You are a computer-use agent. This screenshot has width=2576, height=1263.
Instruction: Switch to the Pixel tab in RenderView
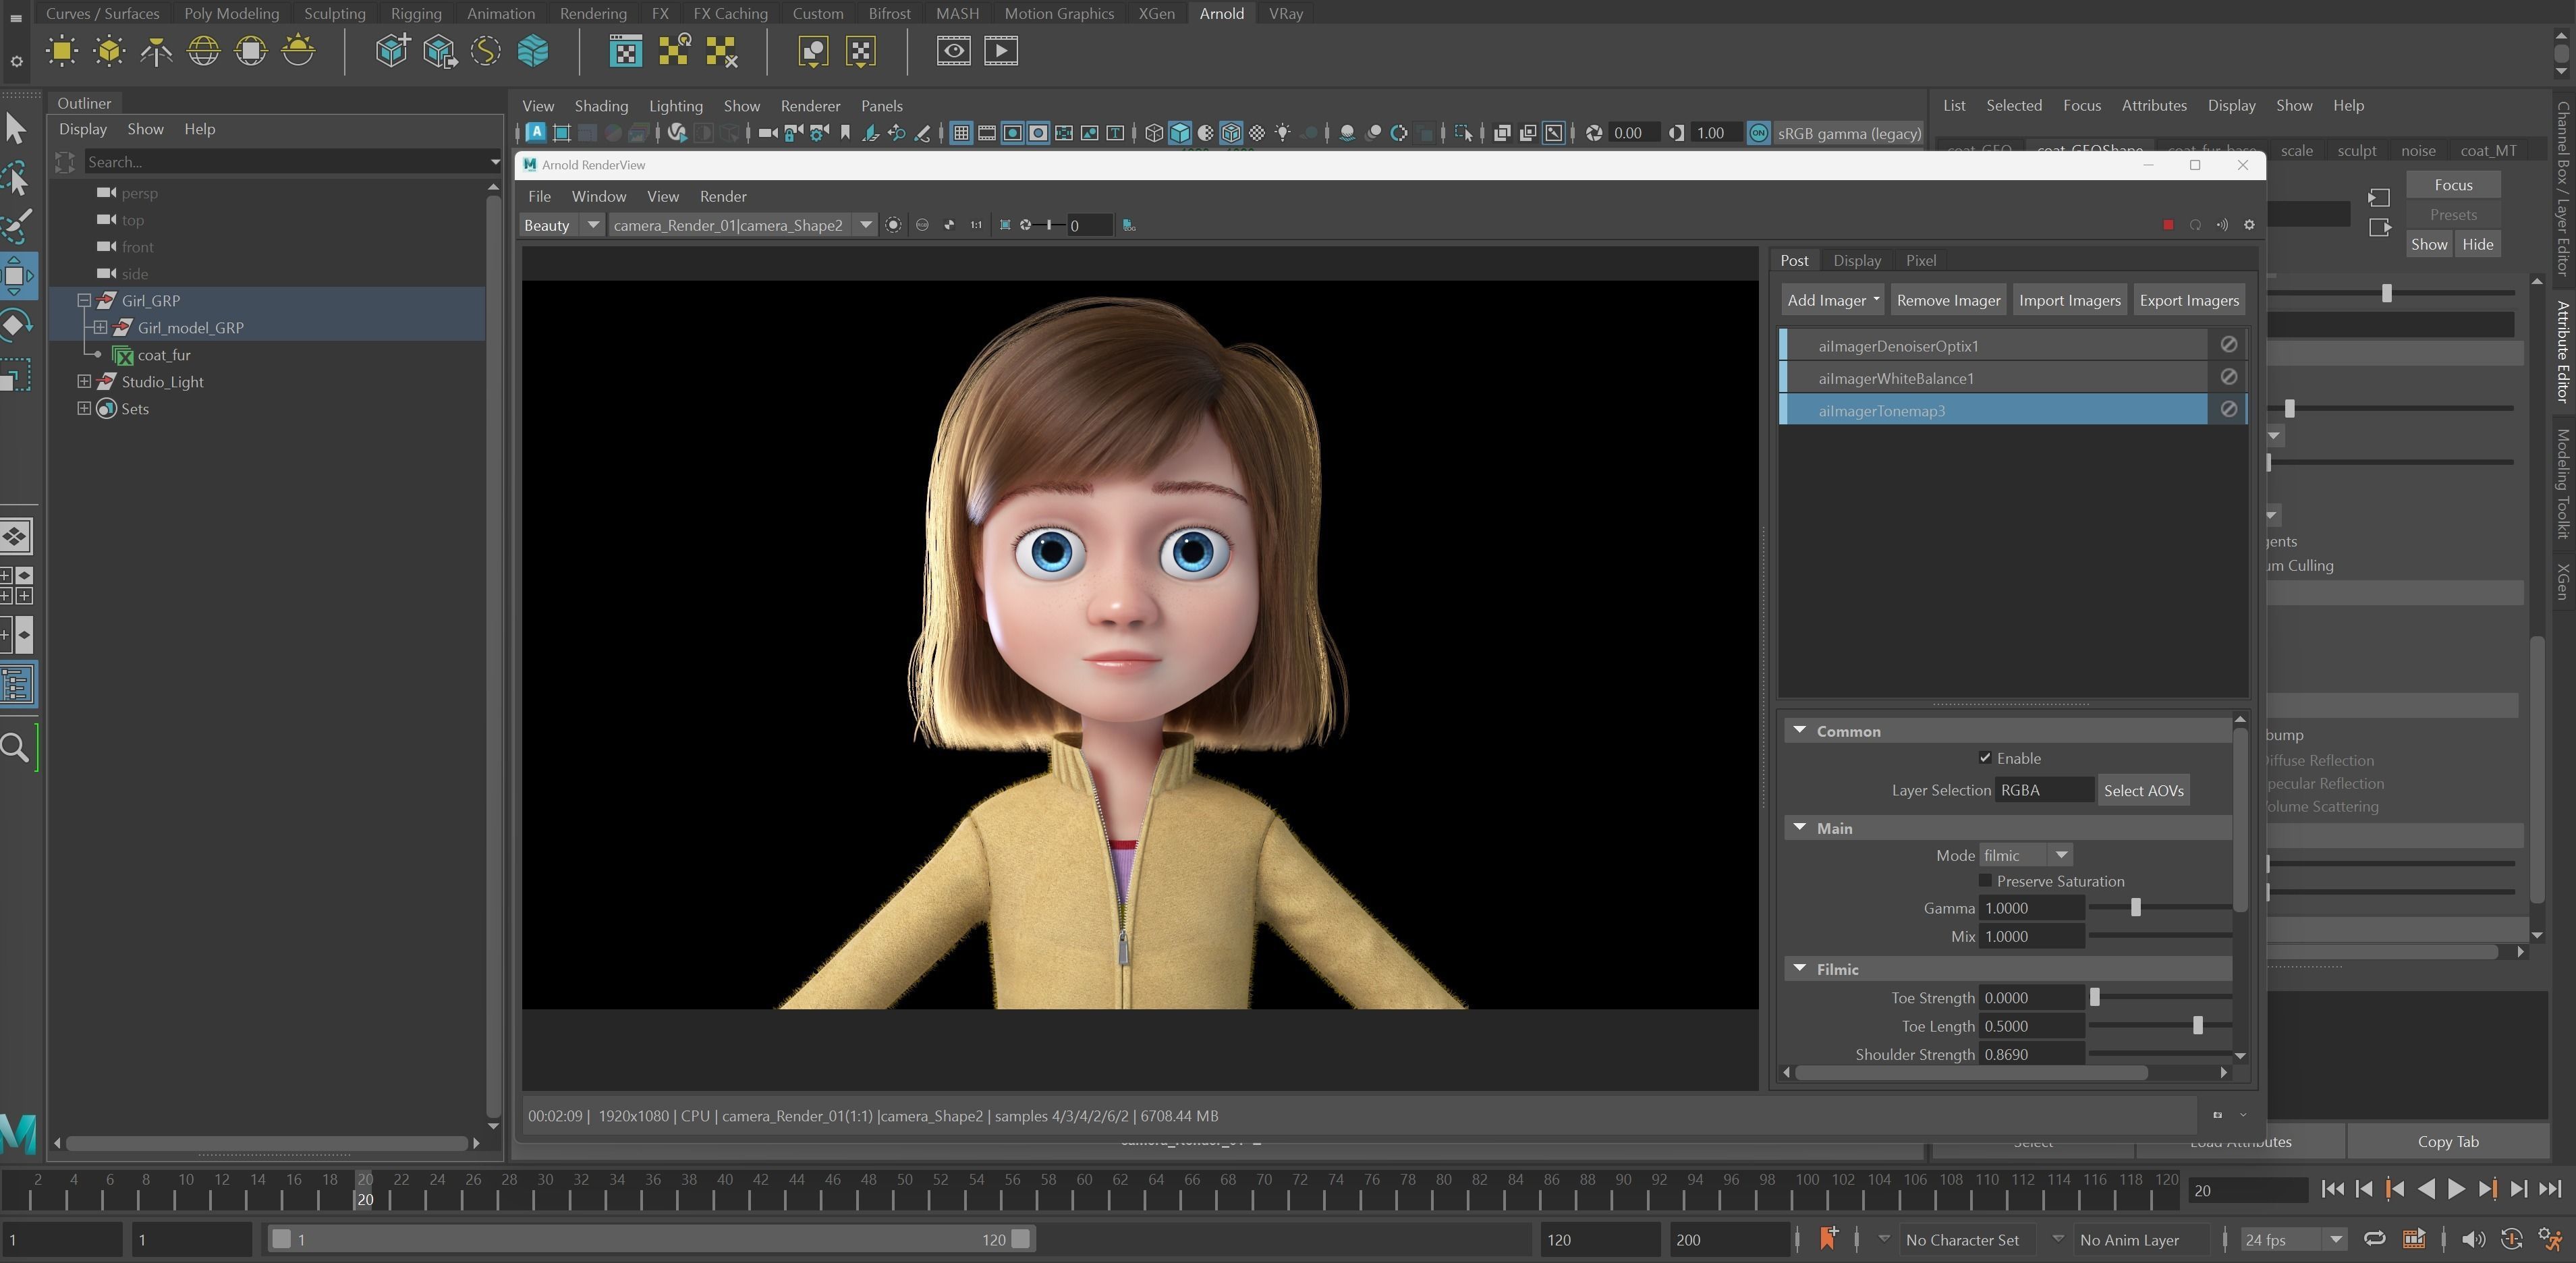1921,260
